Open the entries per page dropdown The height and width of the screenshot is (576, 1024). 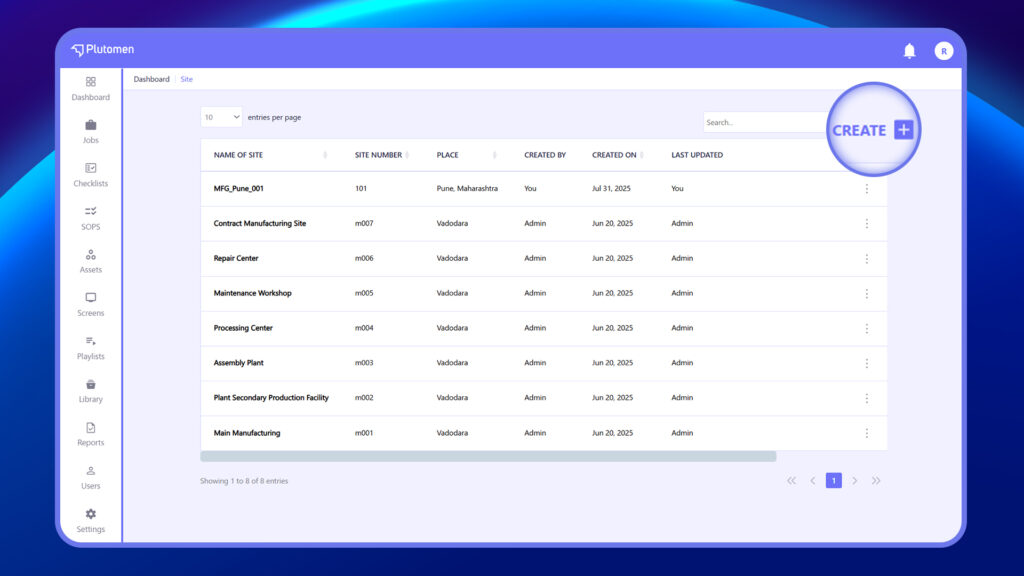click(221, 117)
